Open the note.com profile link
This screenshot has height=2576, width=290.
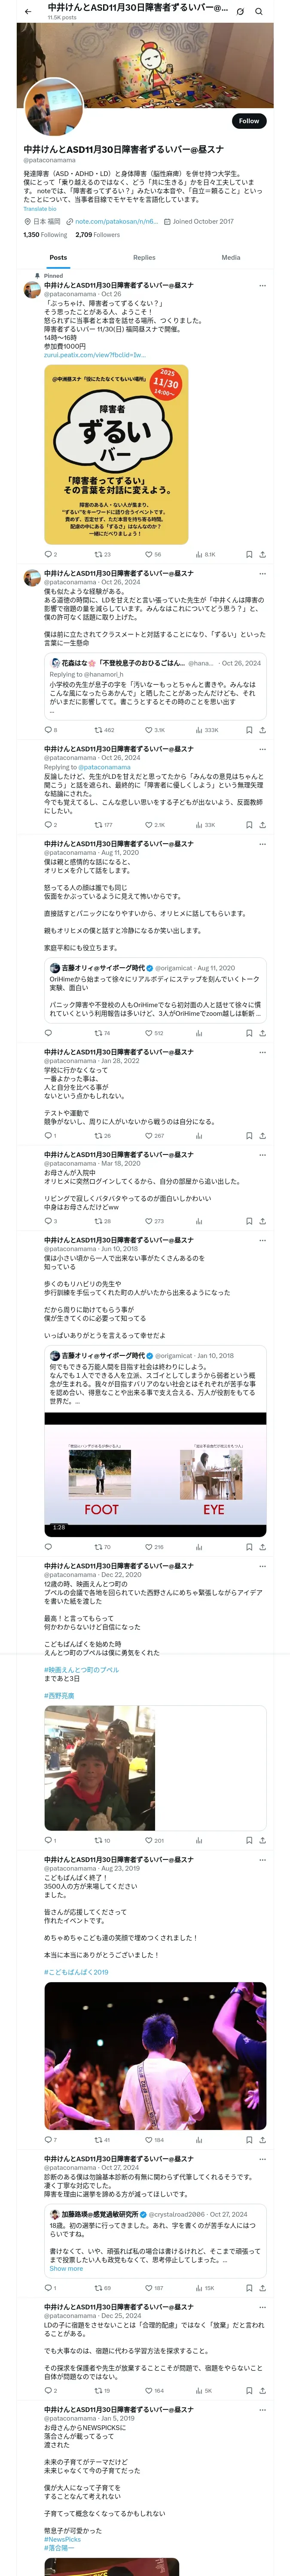(x=116, y=221)
